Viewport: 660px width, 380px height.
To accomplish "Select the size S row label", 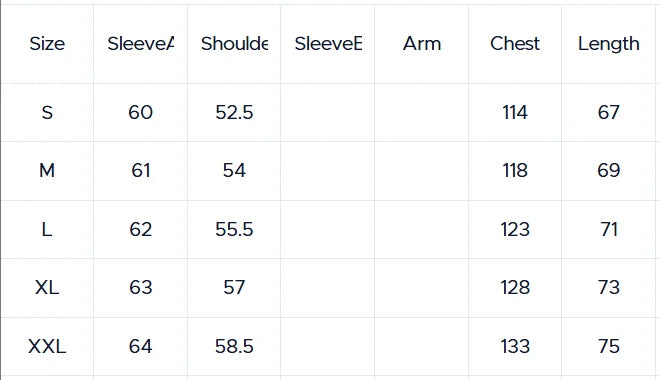I will click(47, 112).
